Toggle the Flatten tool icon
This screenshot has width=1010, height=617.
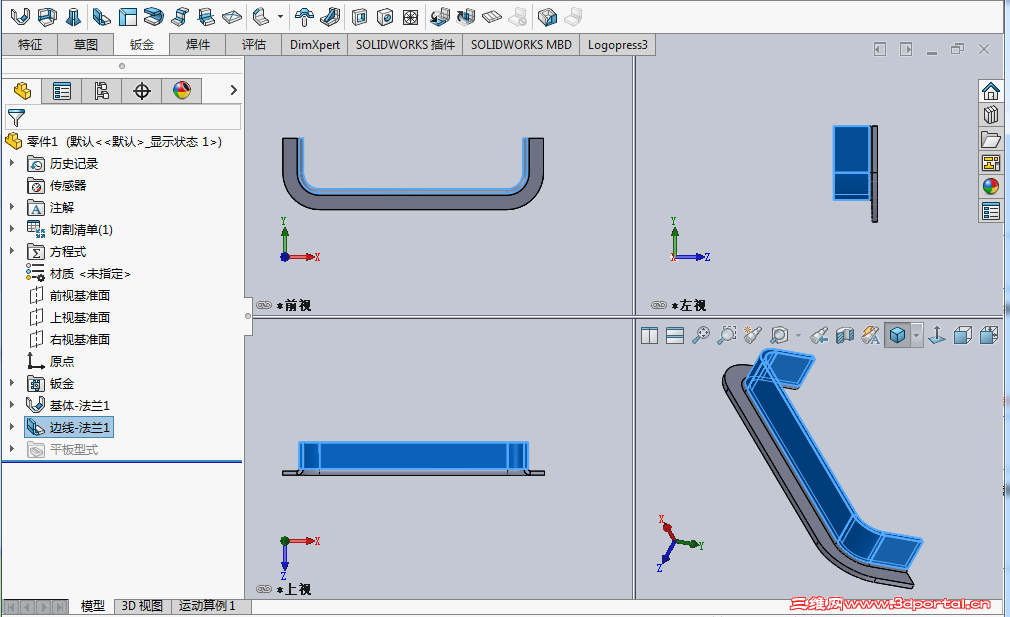[x=492, y=17]
